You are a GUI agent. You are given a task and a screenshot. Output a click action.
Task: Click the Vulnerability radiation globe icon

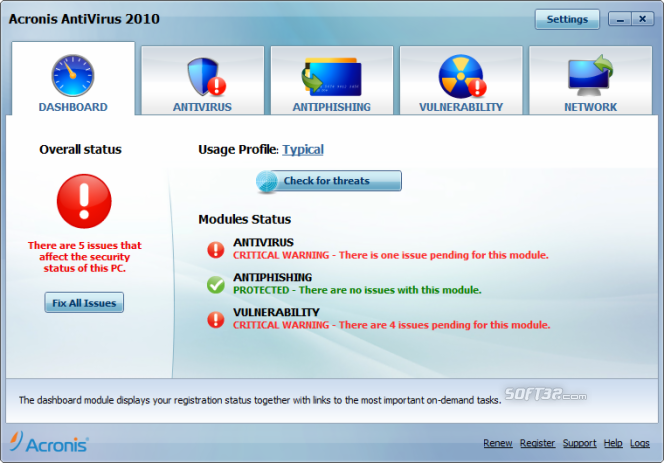tap(462, 76)
